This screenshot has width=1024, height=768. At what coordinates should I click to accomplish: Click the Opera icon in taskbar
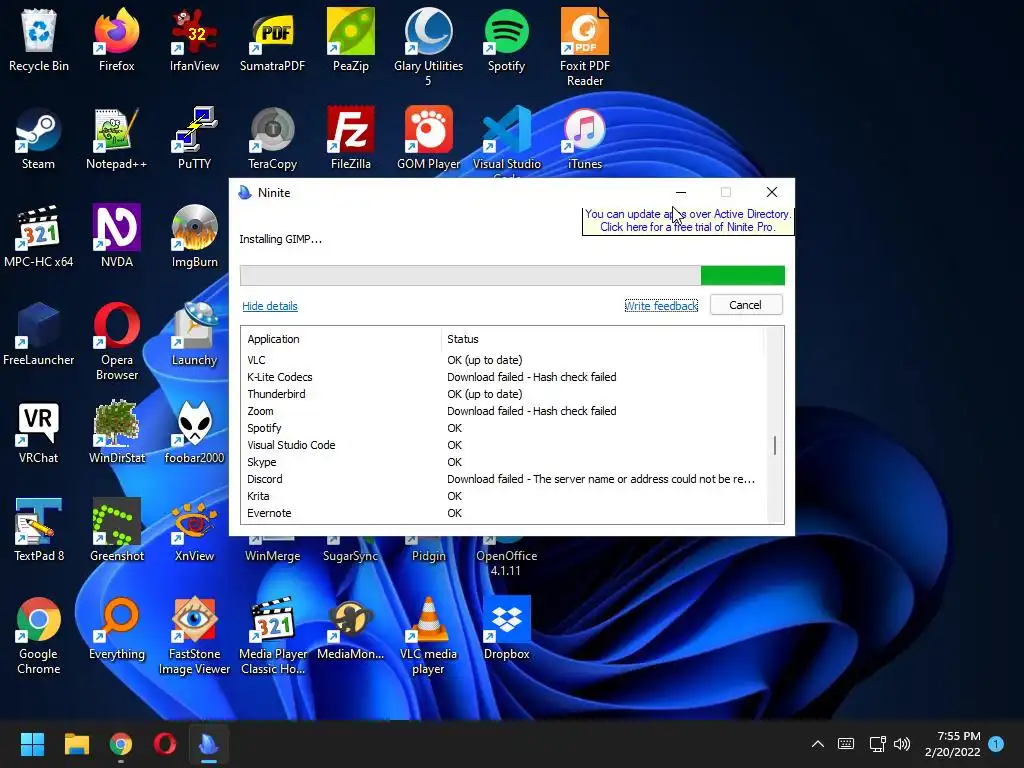pyautogui.click(x=165, y=744)
